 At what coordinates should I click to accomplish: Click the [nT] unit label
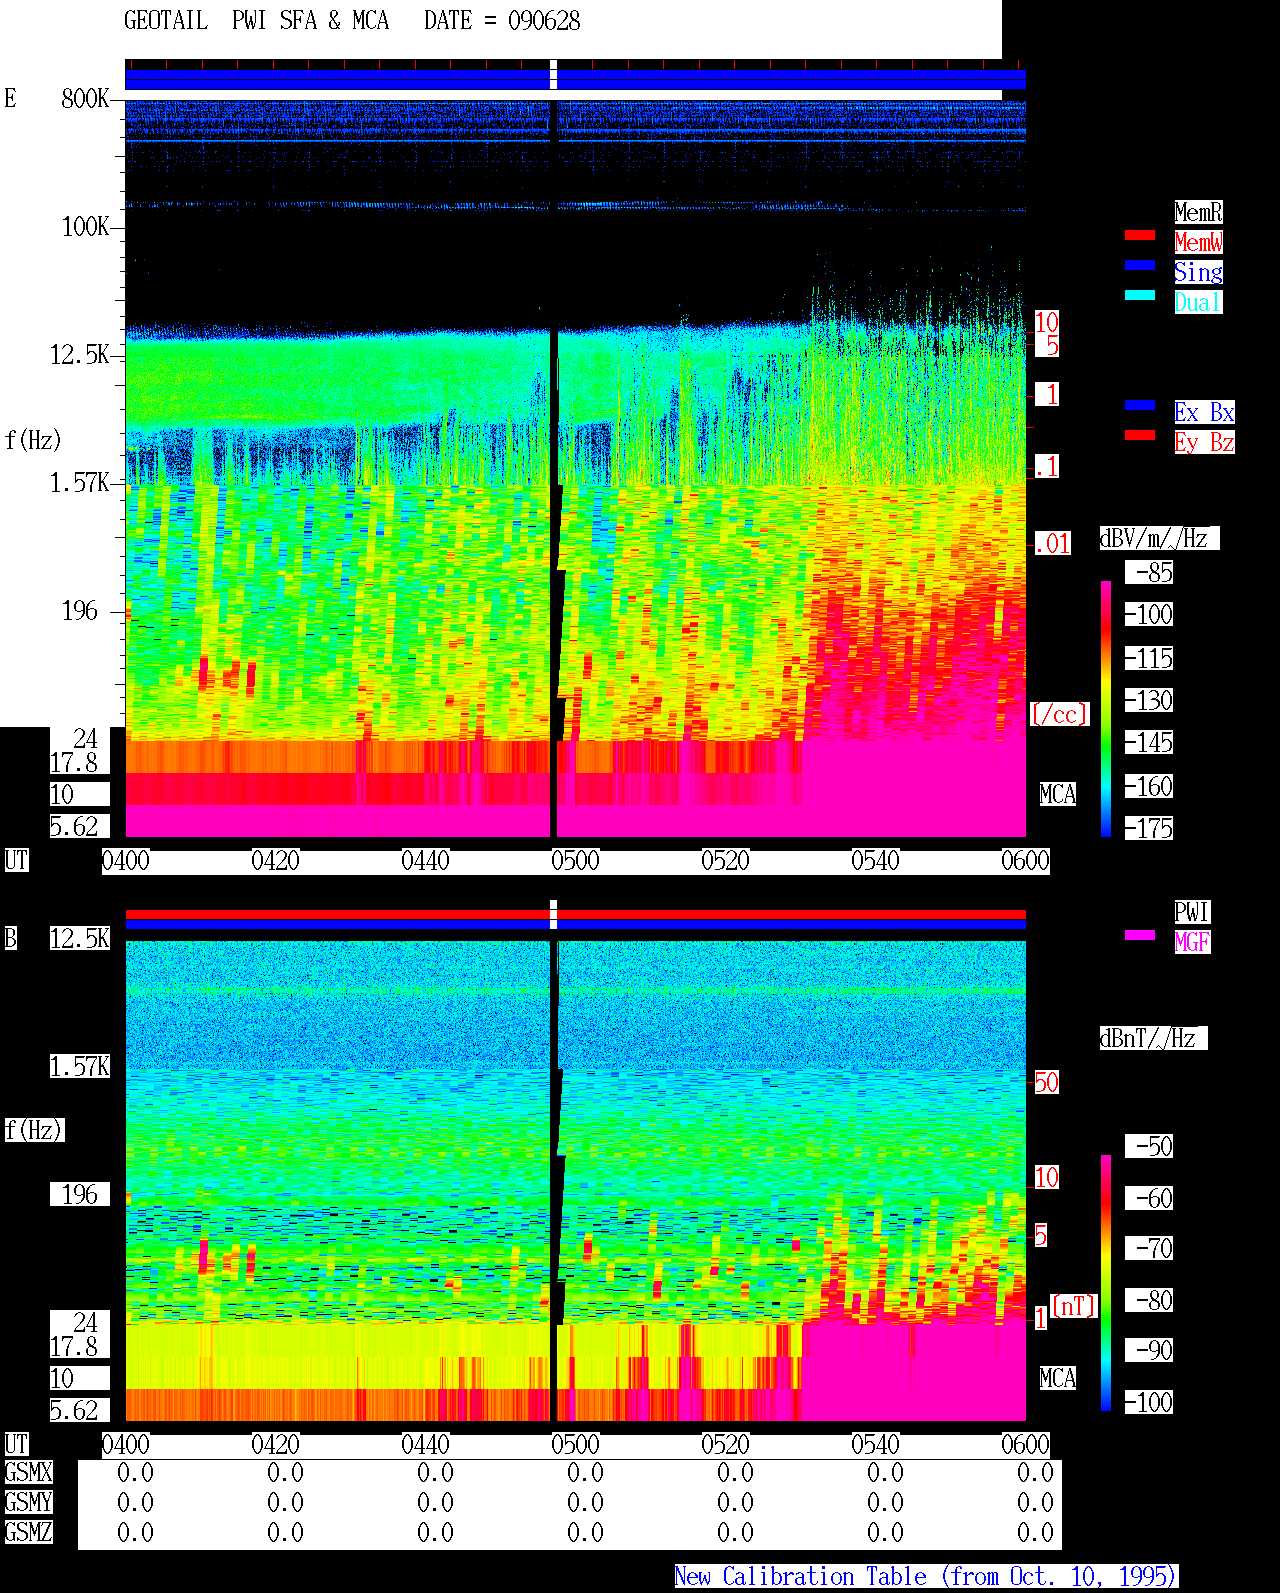click(1074, 1306)
